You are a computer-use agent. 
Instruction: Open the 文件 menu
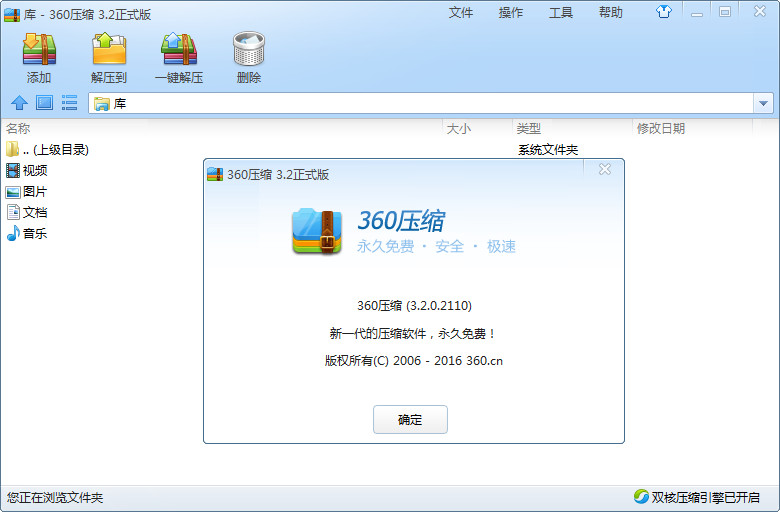pos(461,12)
